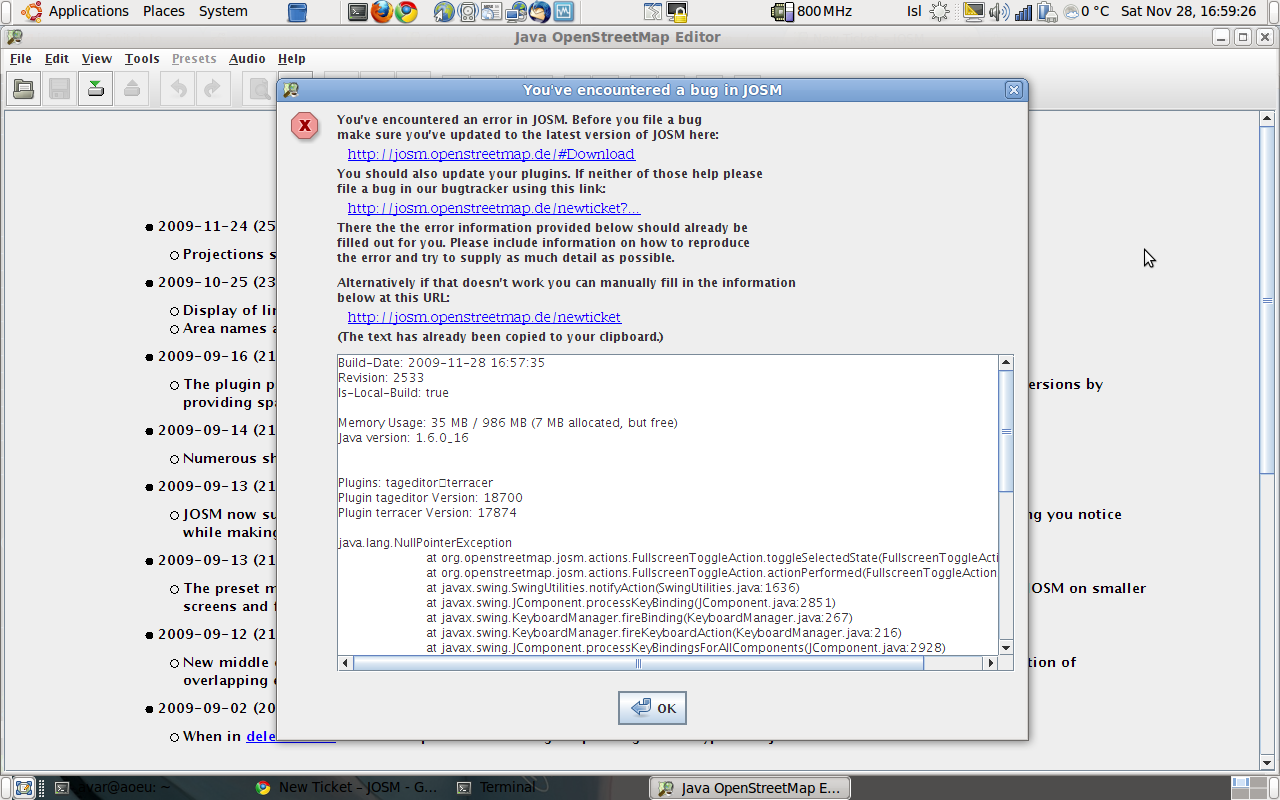The image size is (1280, 800).
Task: Launch Google Chrome from the top panel
Action: point(406,12)
